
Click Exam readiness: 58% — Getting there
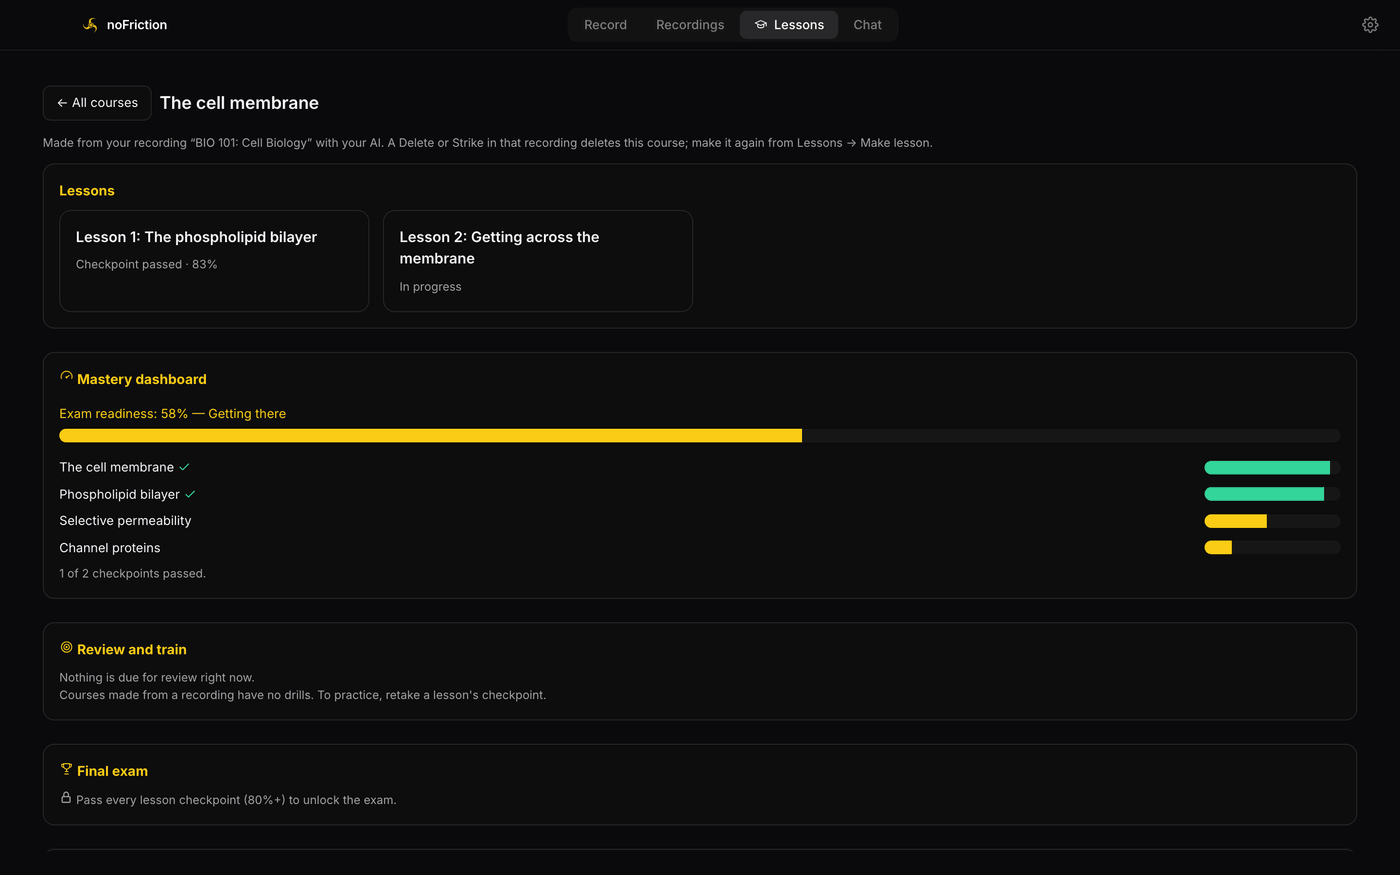pyautogui.click(x=172, y=414)
